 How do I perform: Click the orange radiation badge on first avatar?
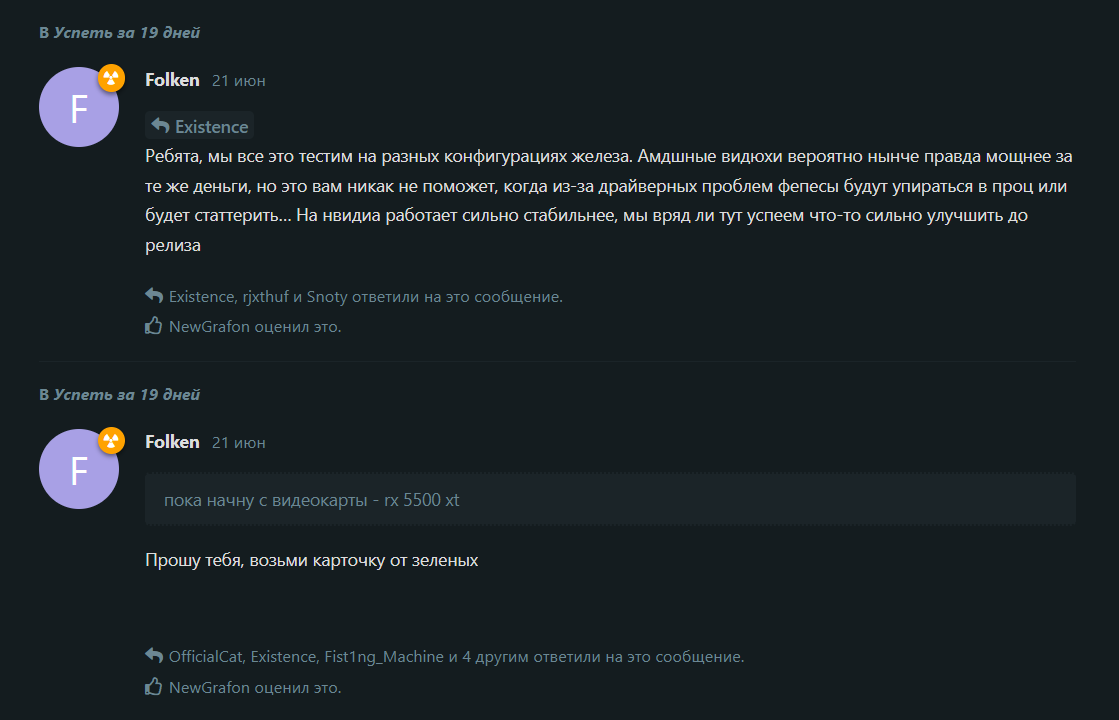111,78
